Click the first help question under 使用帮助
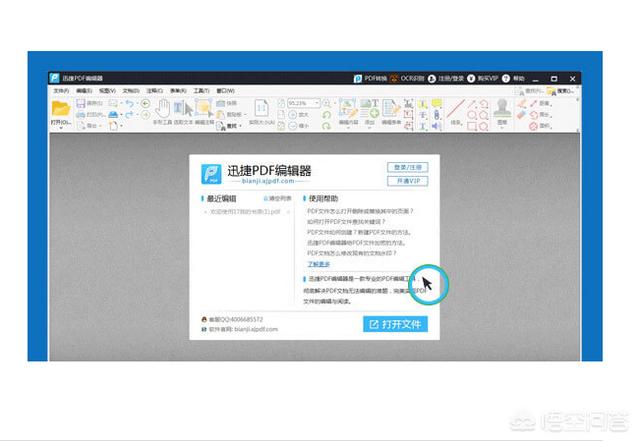This screenshot has width=640, height=443. (360, 211)
